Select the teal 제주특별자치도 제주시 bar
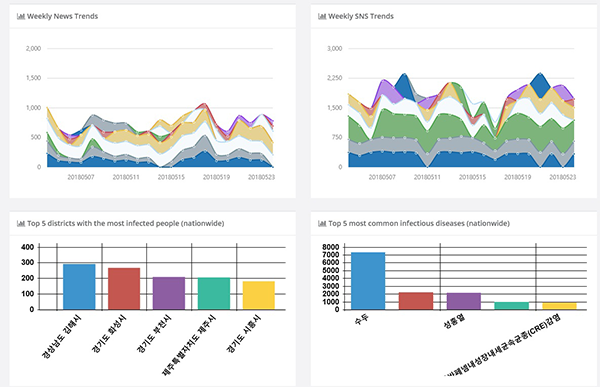The image size is (600, 387). pyautogui.click(x=214, y=294)
